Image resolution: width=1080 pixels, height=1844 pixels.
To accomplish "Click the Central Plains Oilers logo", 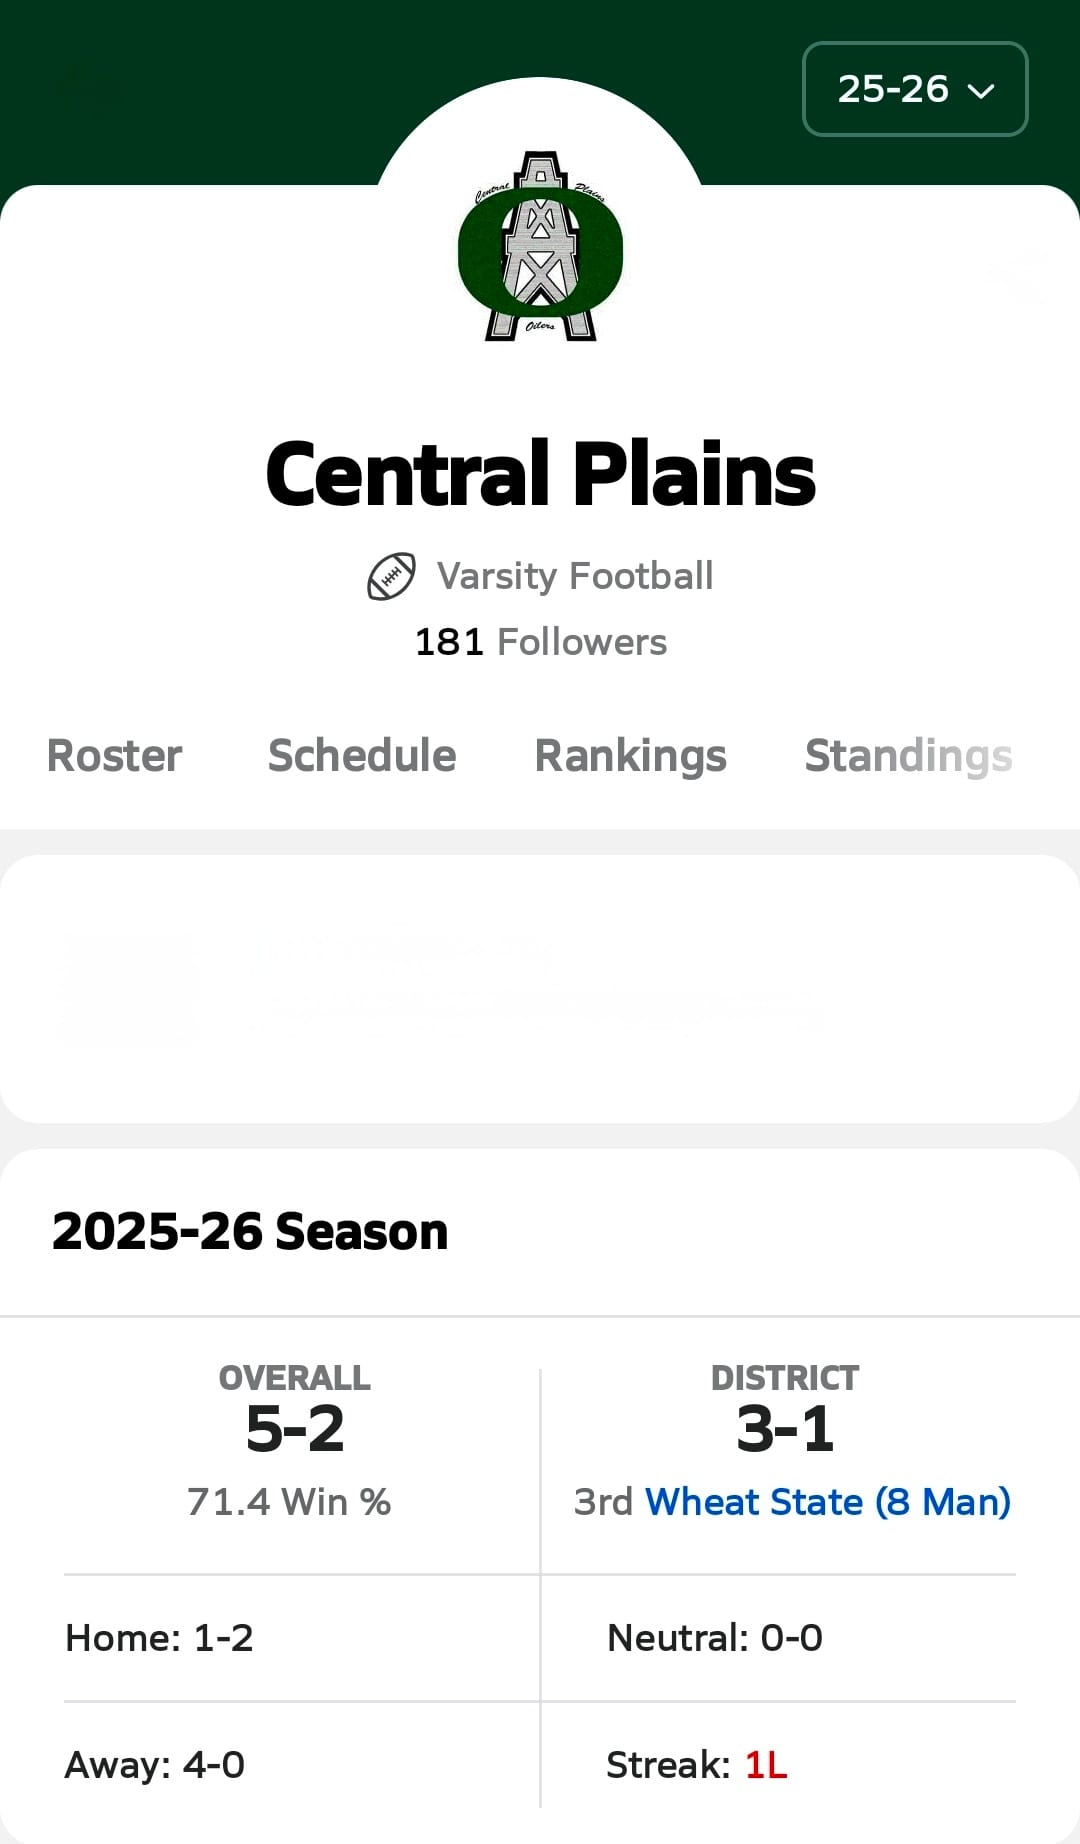I will tap(540, 247).
